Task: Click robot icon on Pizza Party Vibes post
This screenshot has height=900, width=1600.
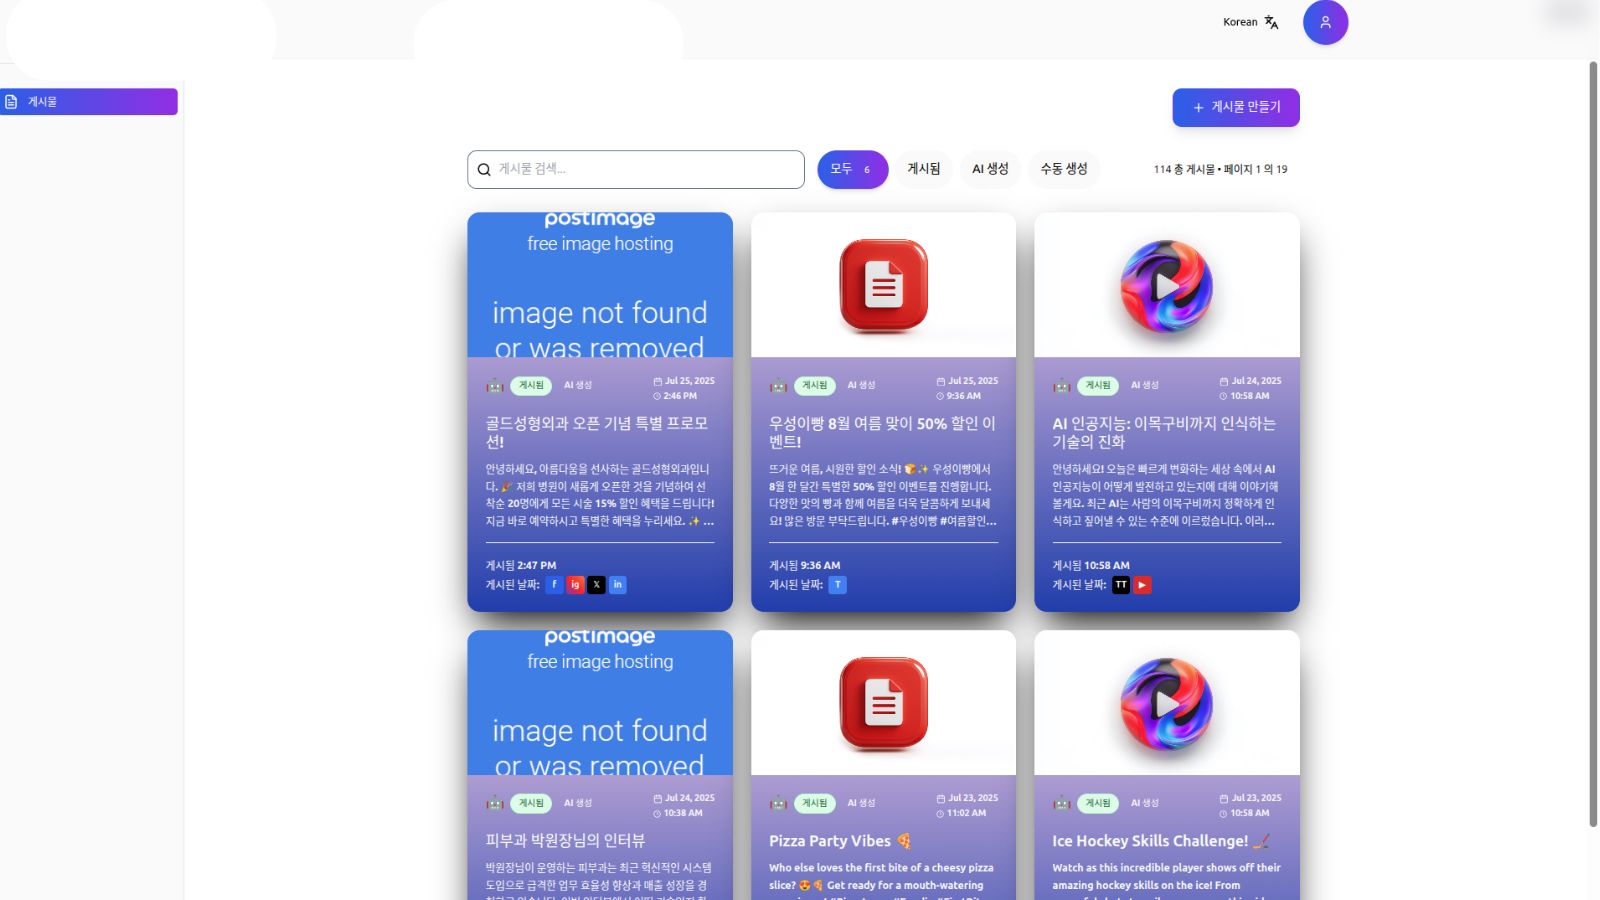Action: point(779,803)
